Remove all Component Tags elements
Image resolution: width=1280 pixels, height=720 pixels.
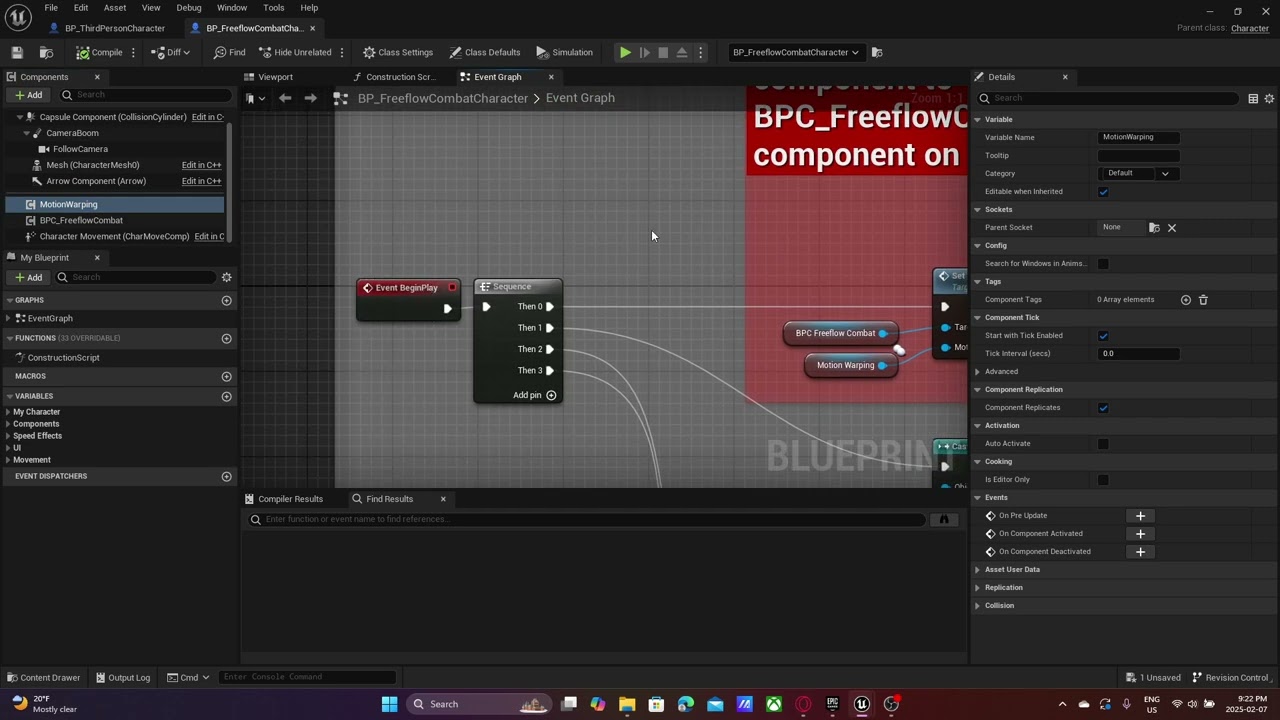[x=1203, y=299]
